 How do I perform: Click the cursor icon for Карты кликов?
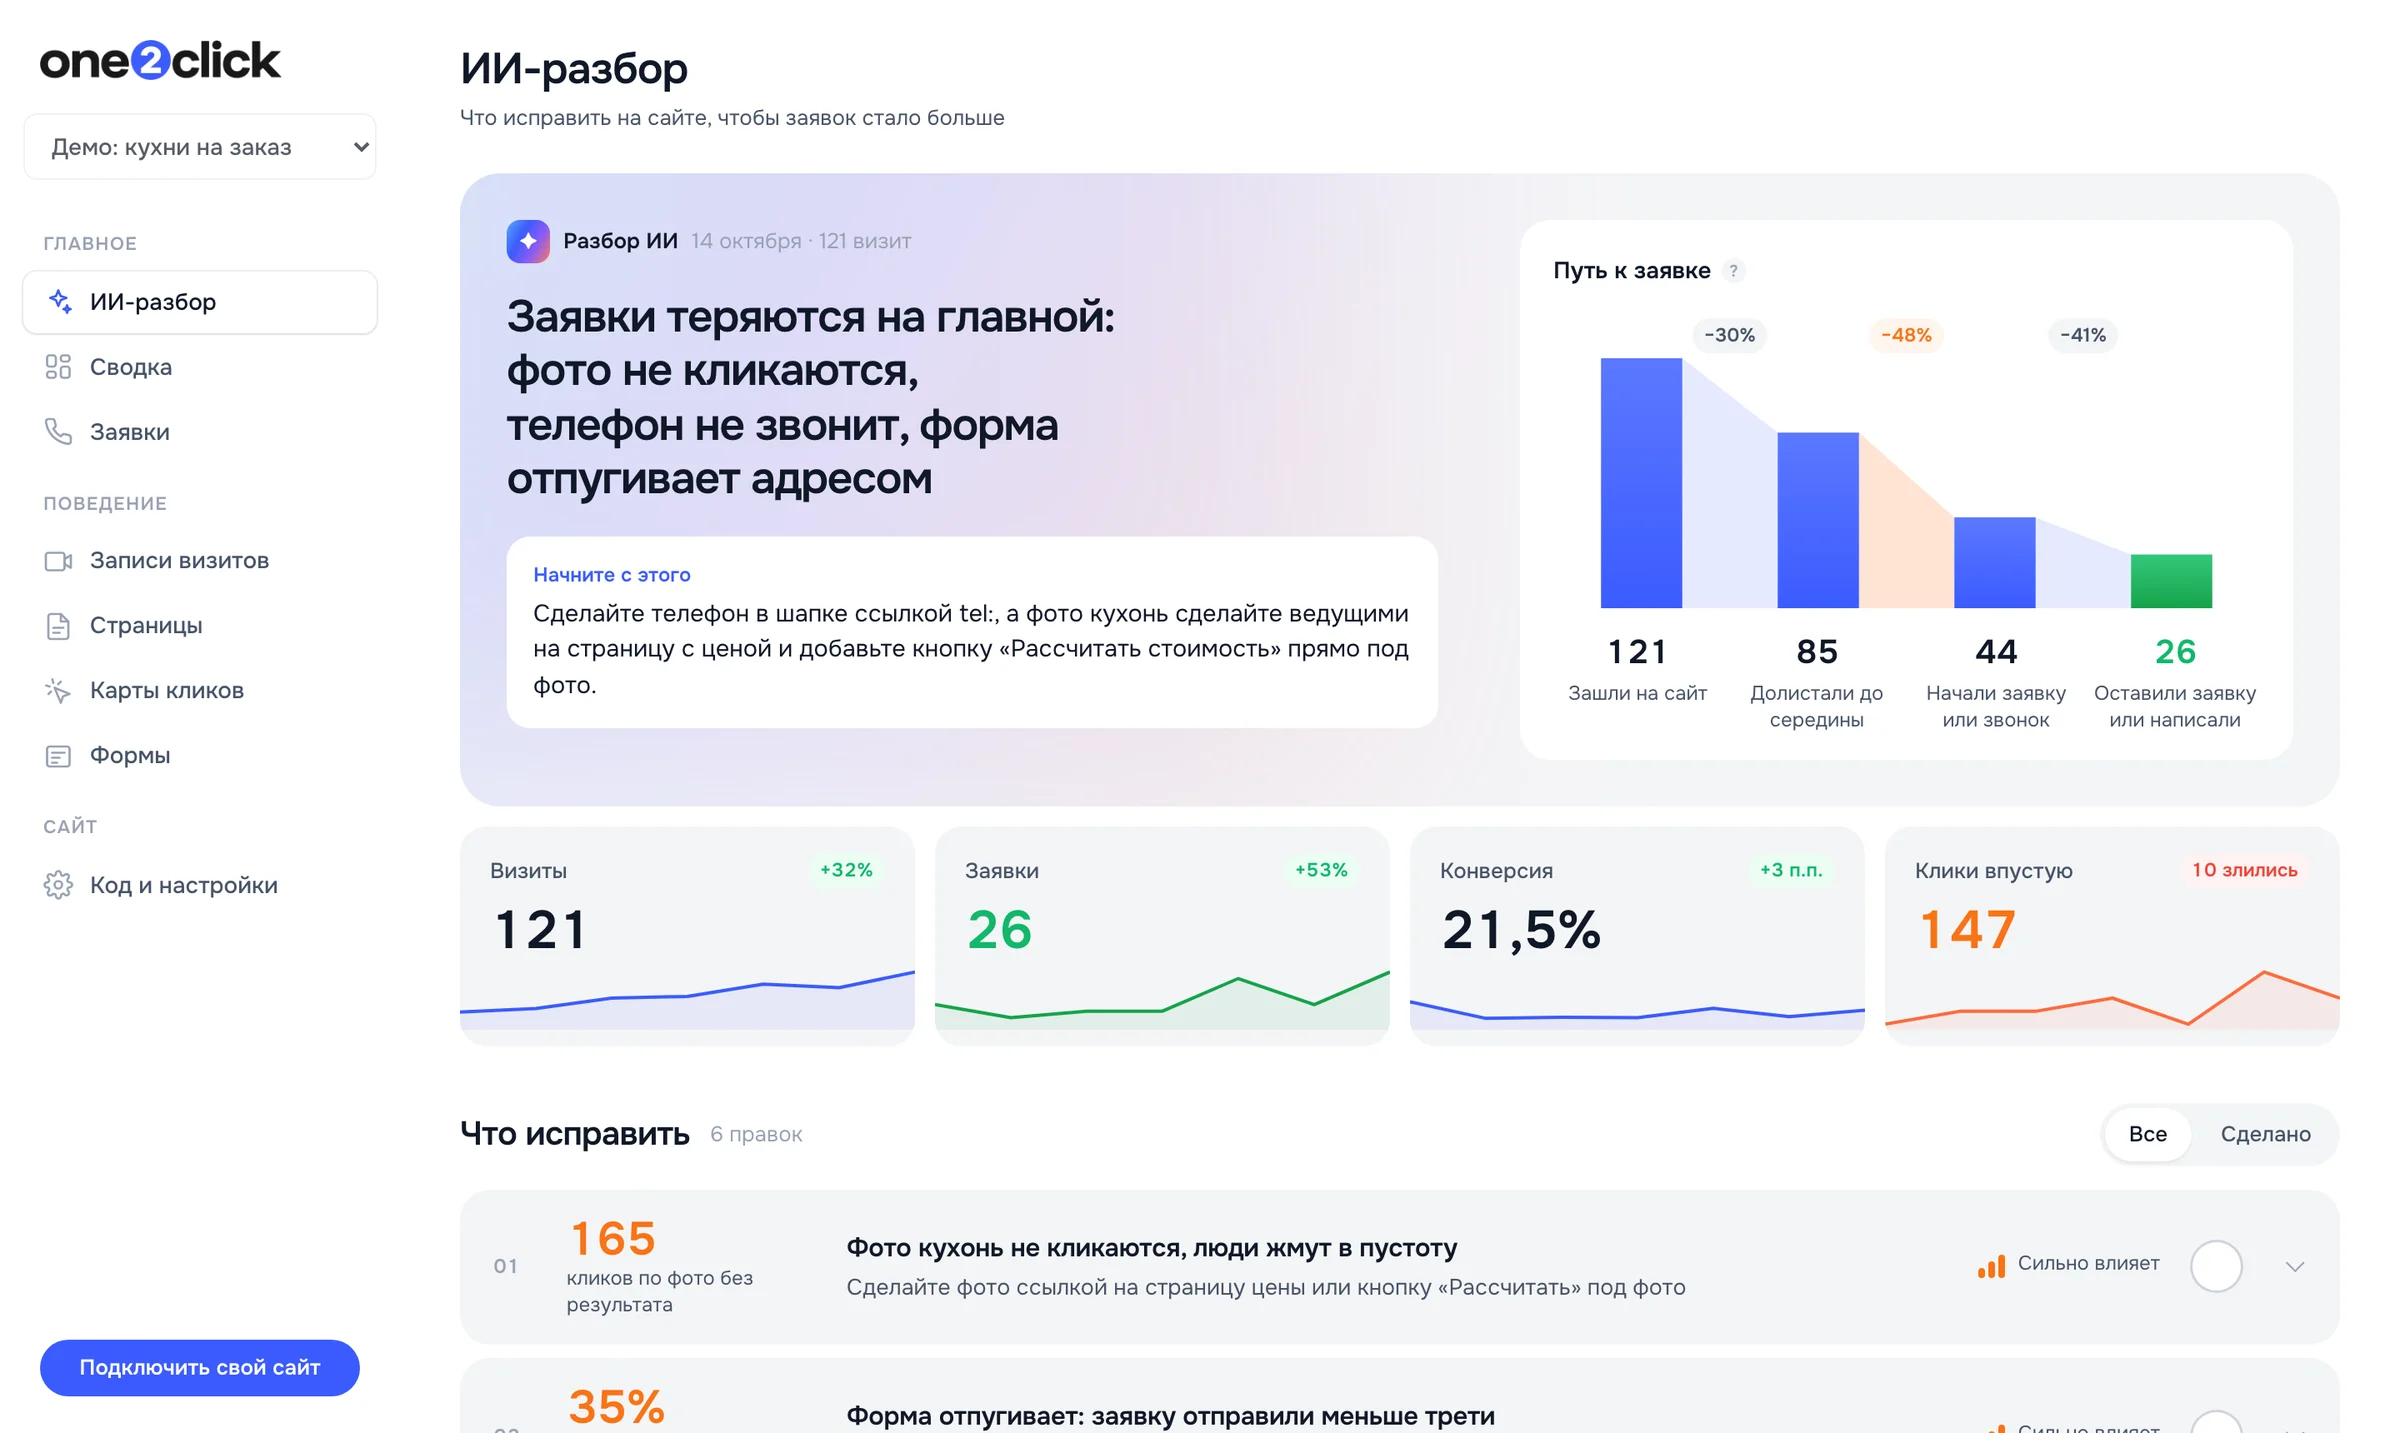pos(58,691)
